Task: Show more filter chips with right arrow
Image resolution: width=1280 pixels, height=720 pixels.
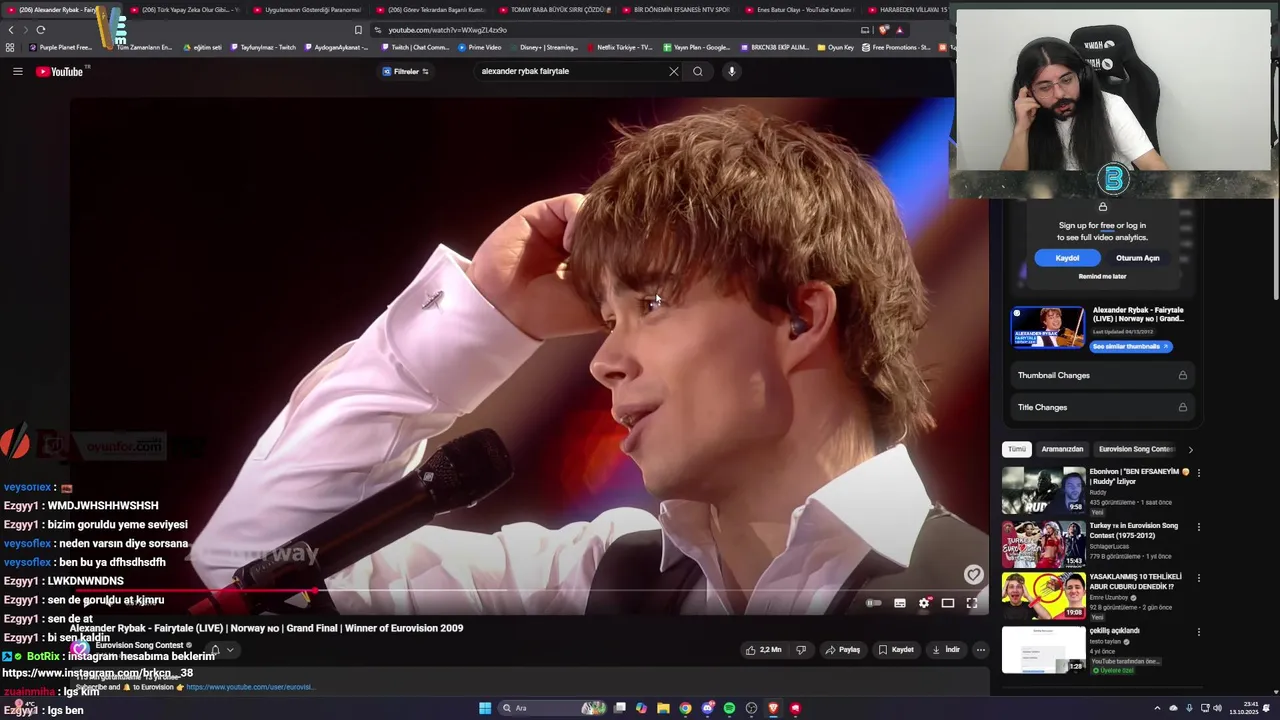Action: [1190, 450]
